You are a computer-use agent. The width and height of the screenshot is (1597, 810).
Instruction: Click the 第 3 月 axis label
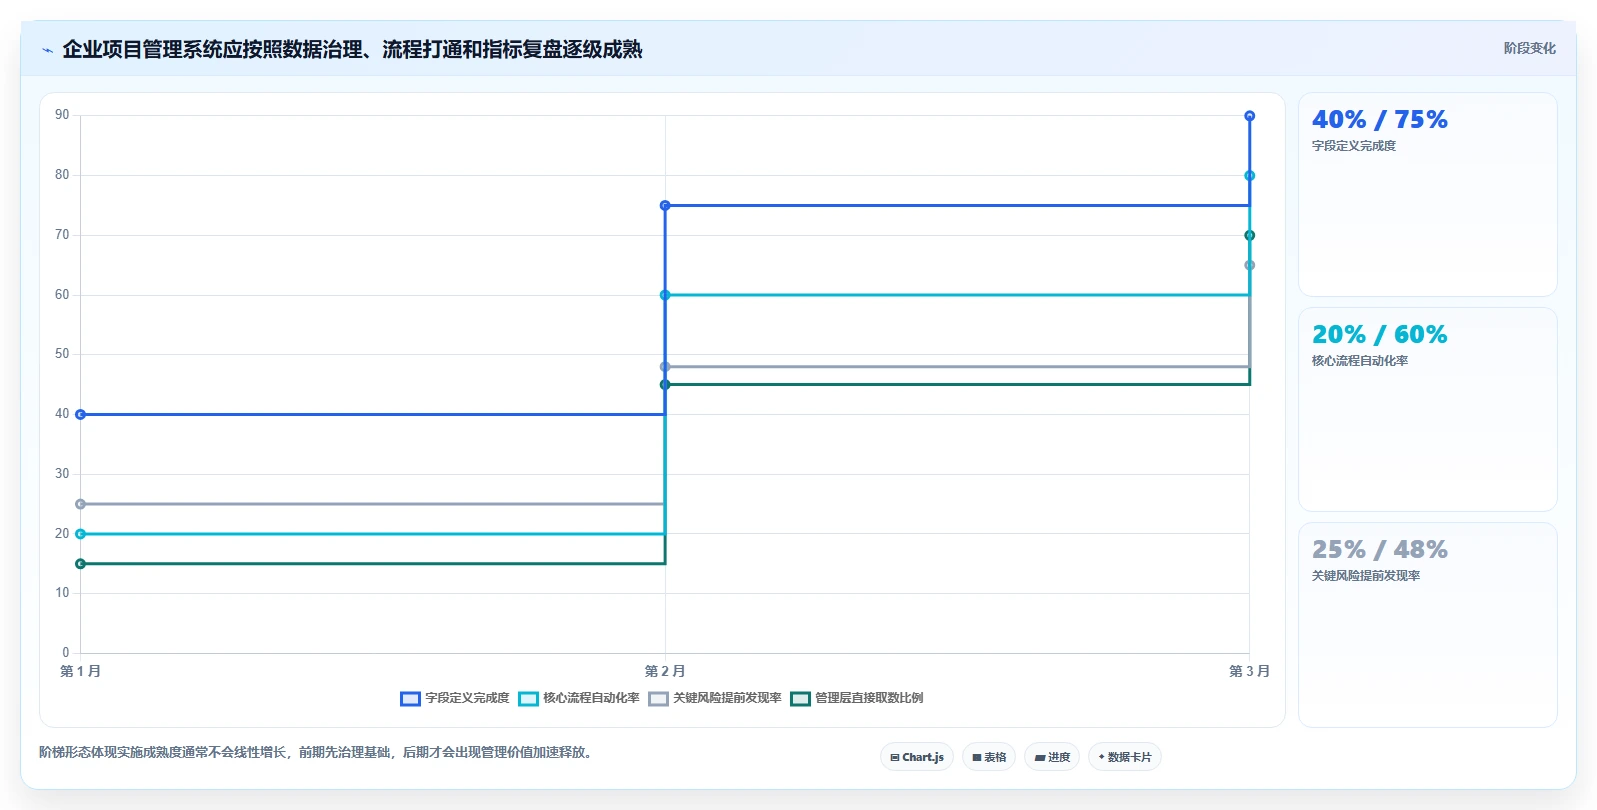tap(1250, 671)
